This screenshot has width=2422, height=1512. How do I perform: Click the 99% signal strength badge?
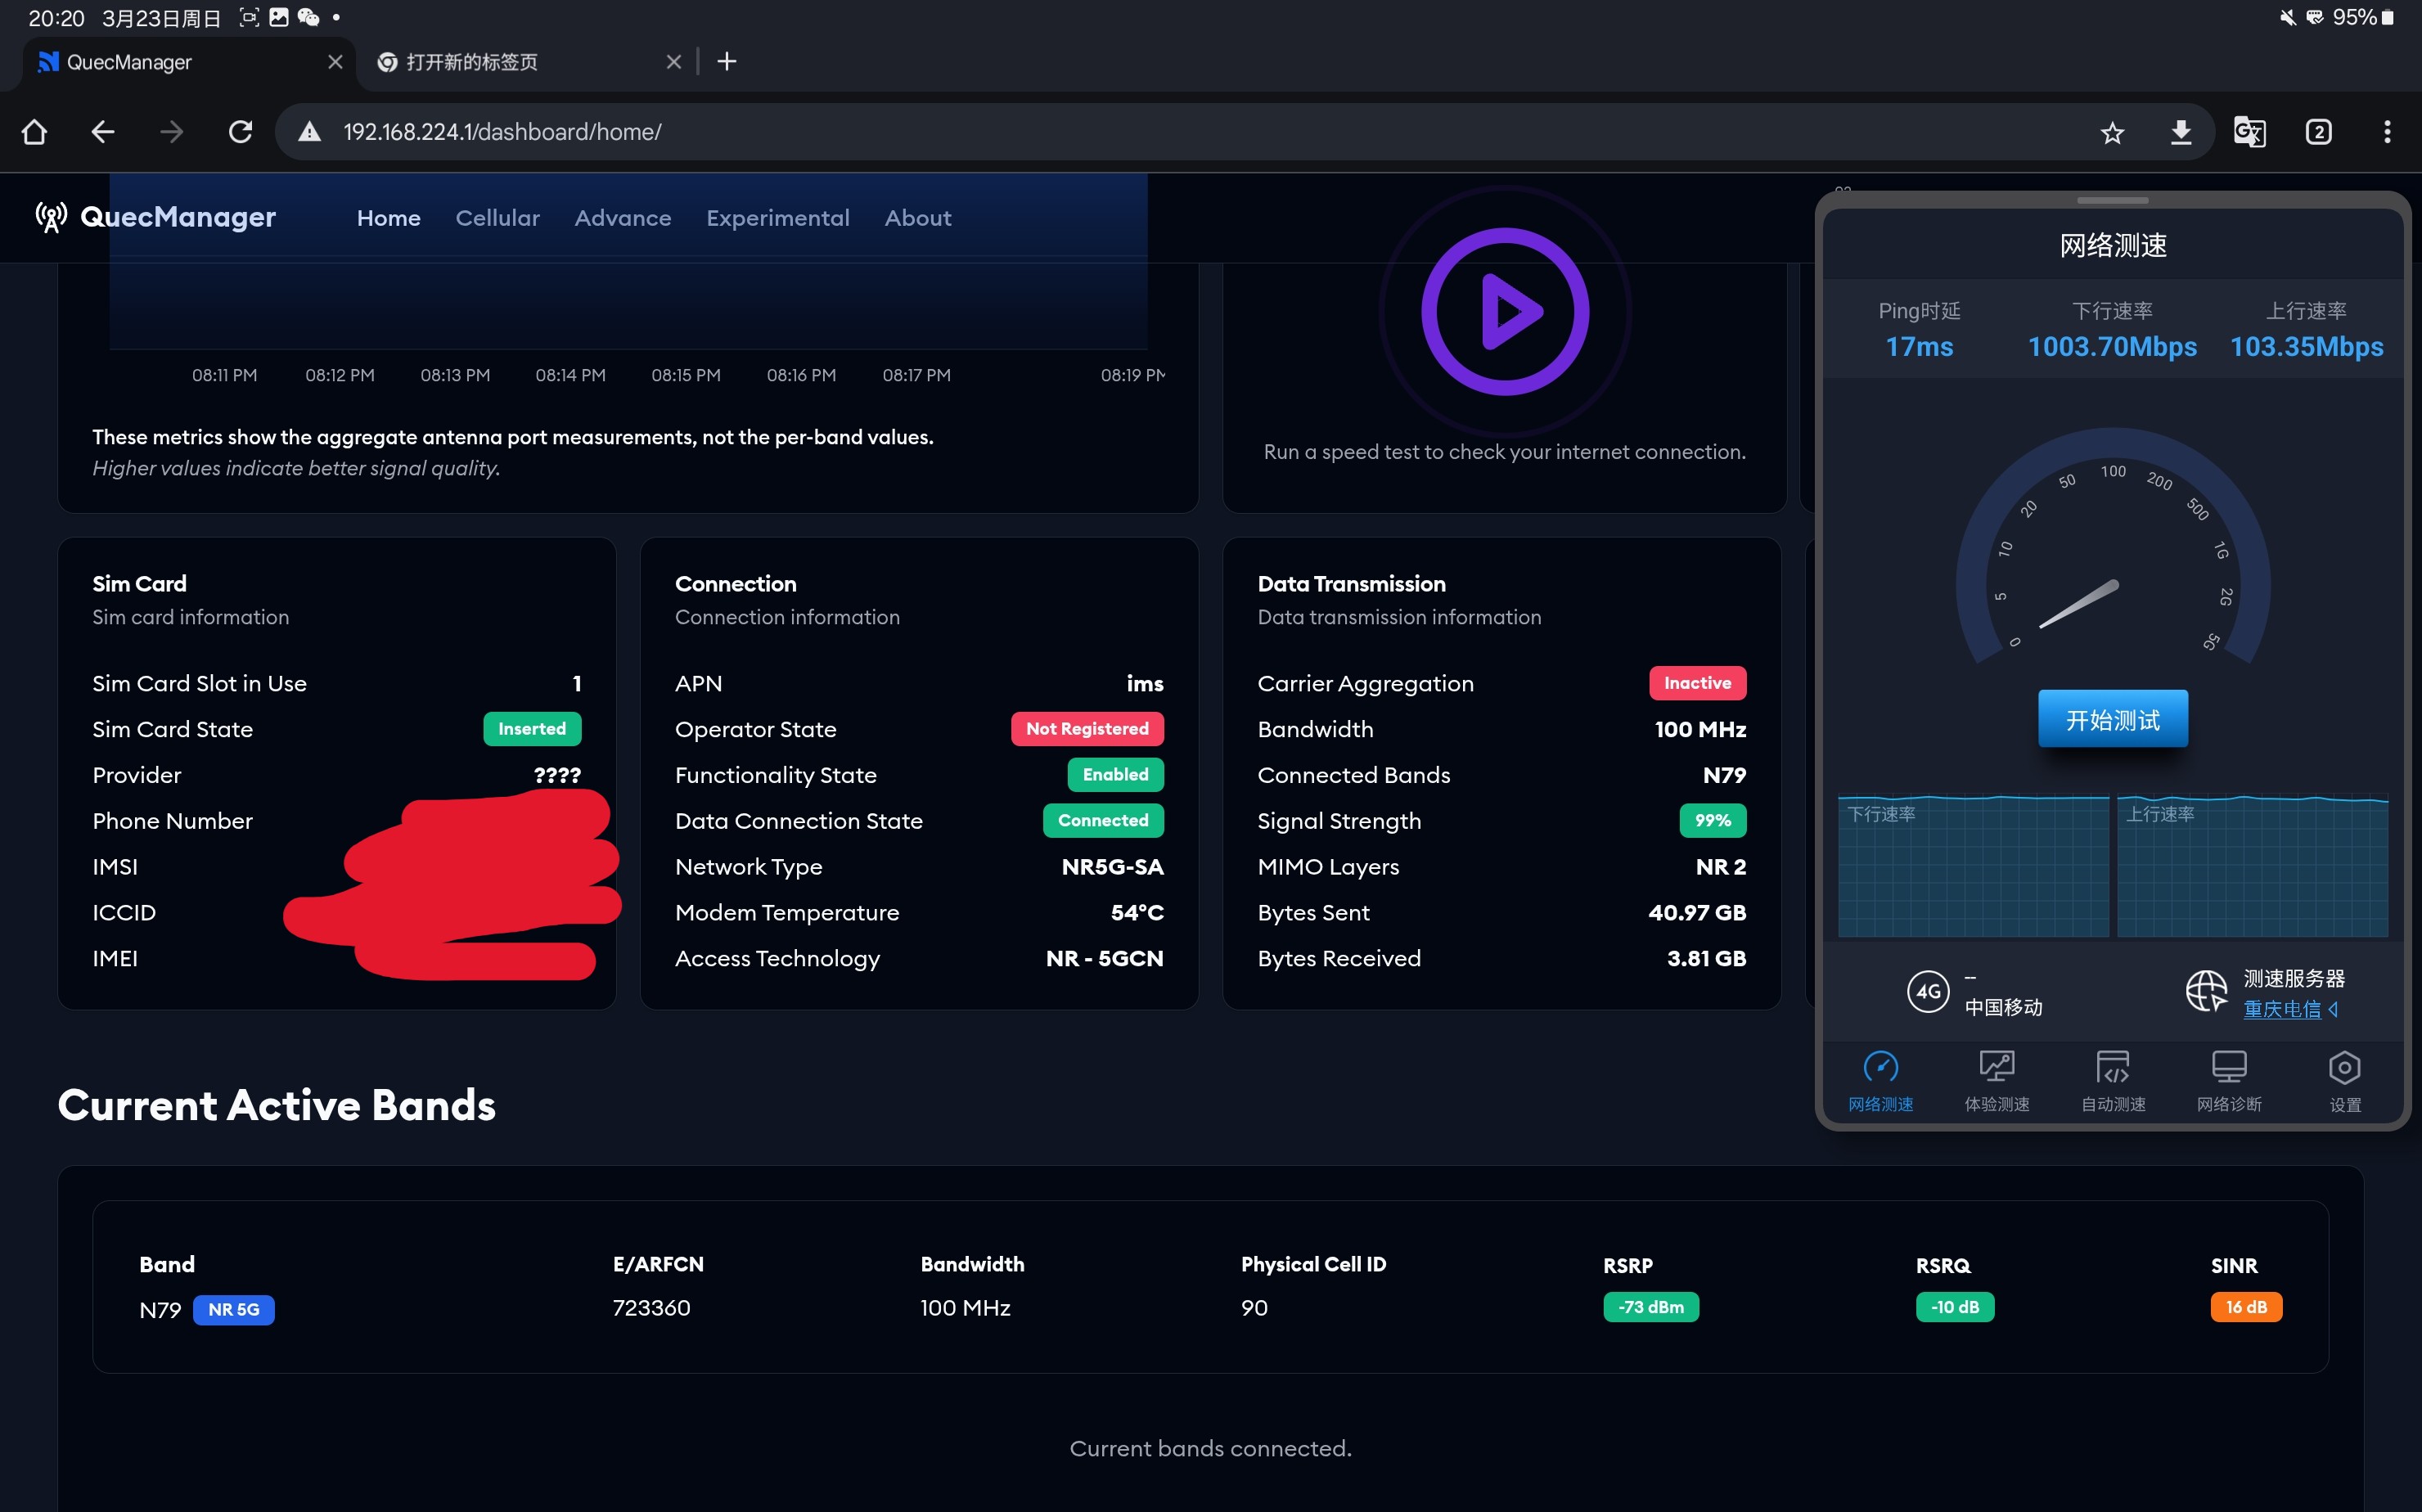point(1712,821)
